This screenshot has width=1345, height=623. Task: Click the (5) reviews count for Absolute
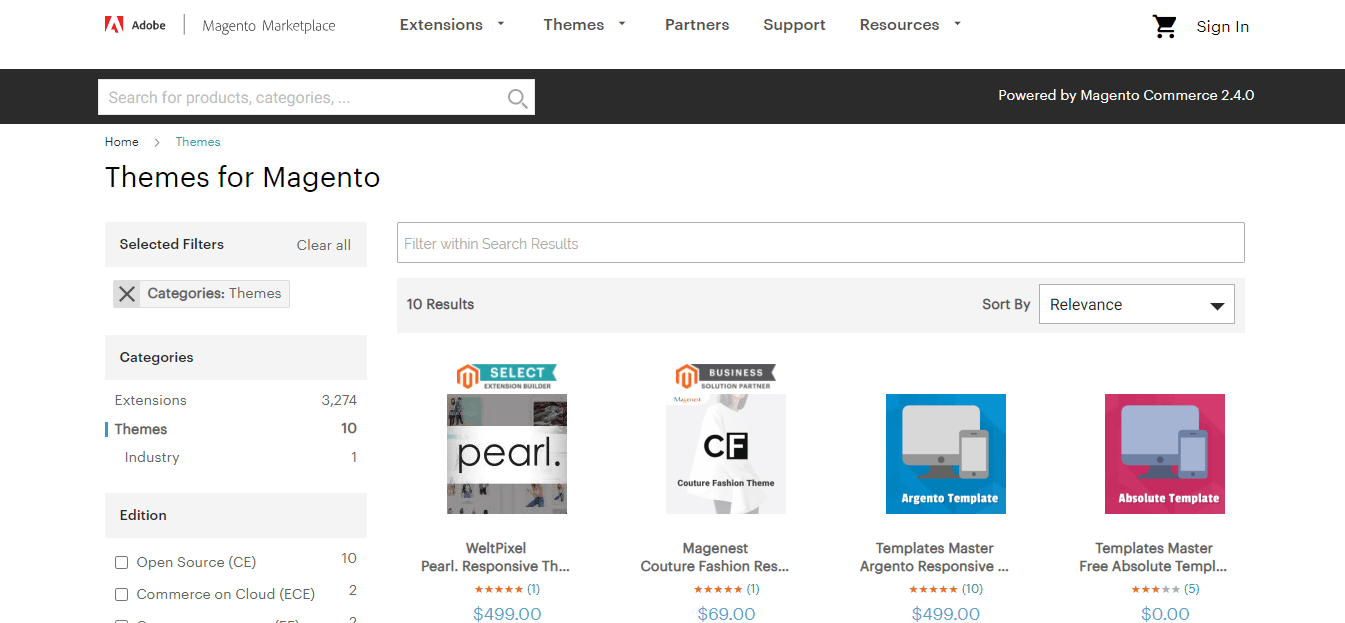click(1192, 589)
